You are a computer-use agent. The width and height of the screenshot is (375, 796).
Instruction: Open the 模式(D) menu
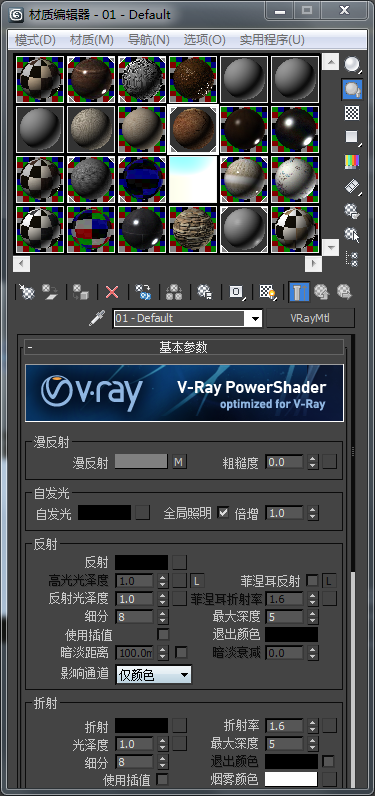[35, 40]
